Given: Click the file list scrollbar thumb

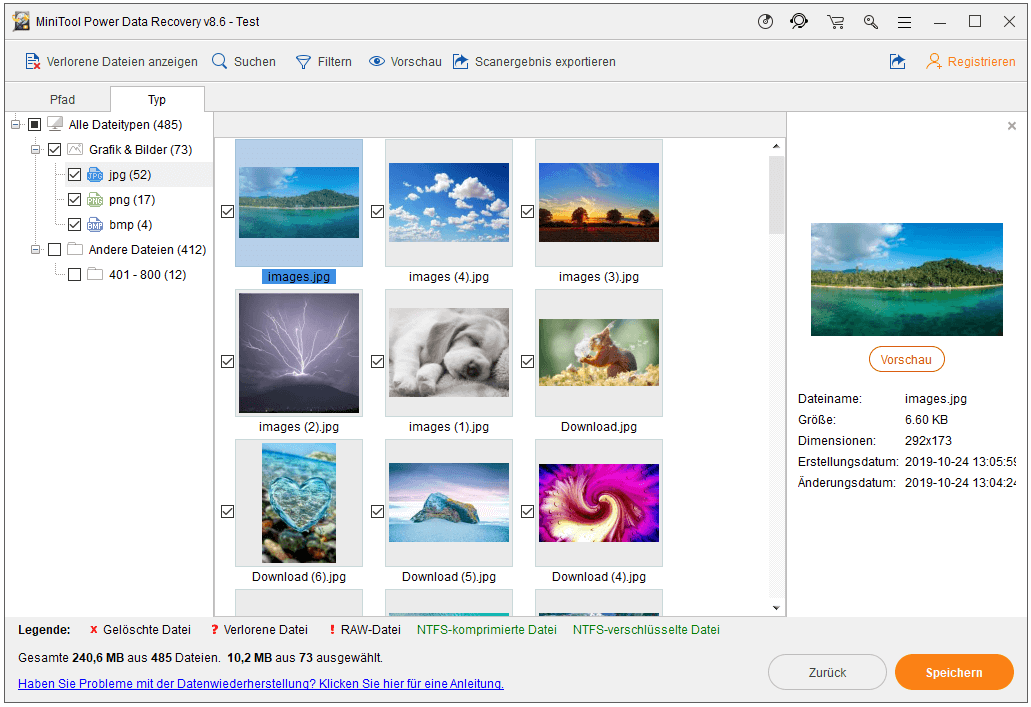Looking at the screenshot, I should 776,195.
